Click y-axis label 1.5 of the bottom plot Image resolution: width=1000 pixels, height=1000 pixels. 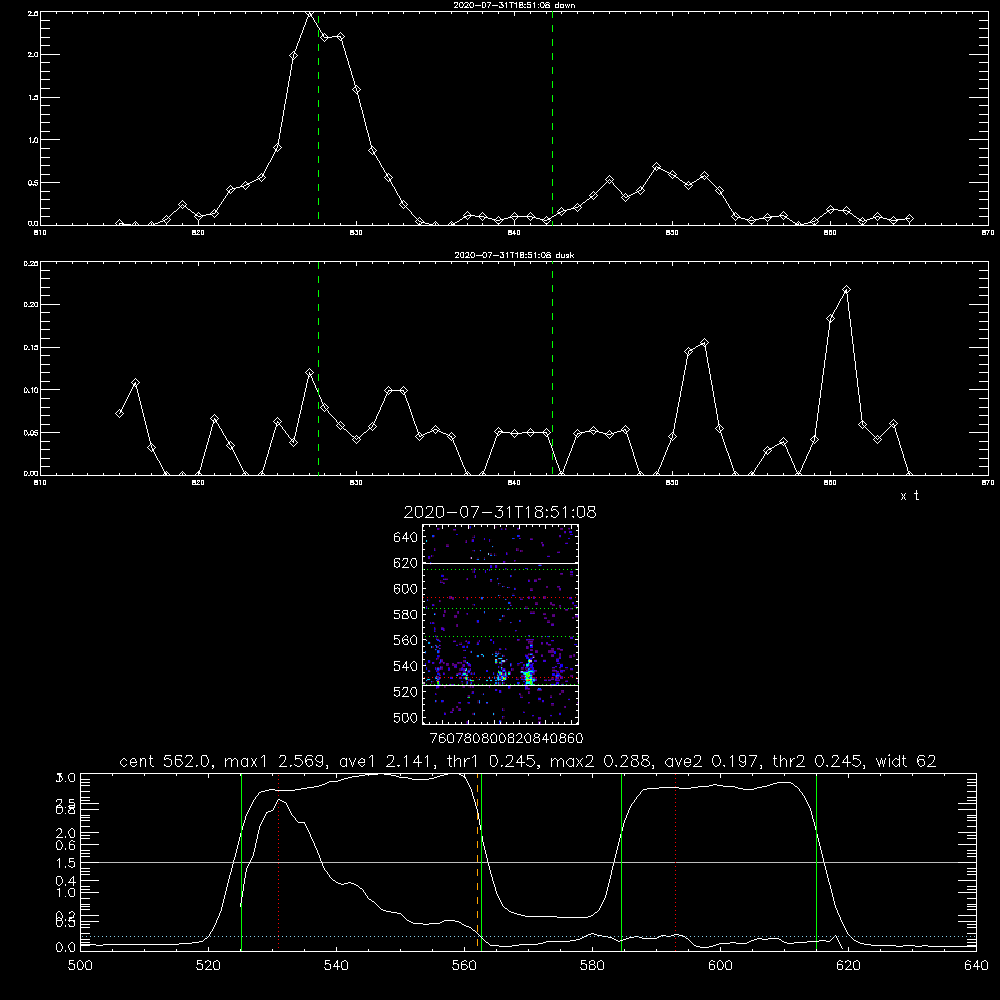click(x=67, y=862)
